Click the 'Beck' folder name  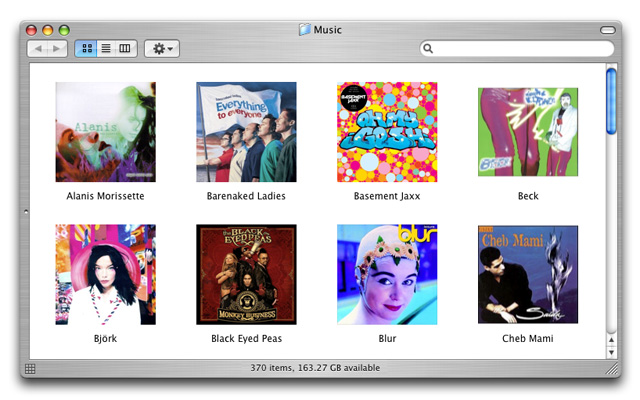pyautogui.click(x=528, y=196)
